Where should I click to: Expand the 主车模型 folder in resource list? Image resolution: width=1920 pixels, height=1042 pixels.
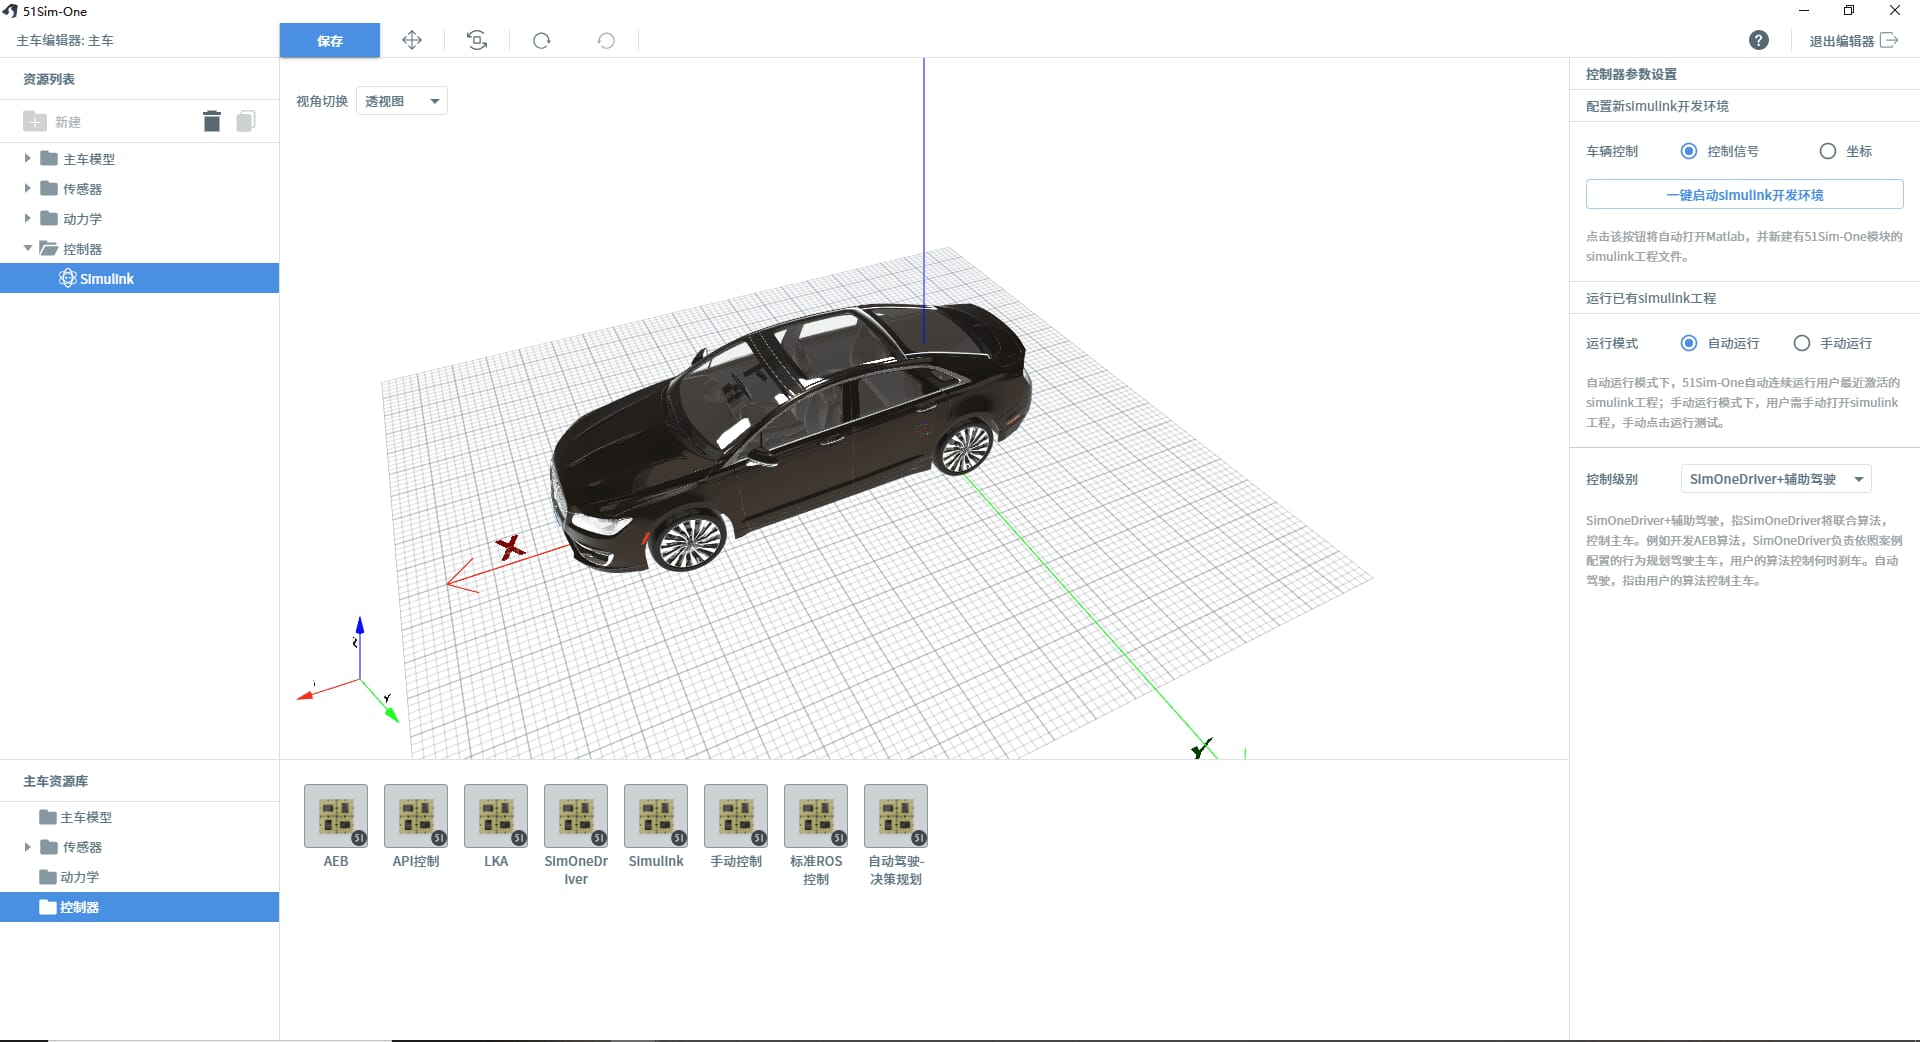[x=28, y=158]
